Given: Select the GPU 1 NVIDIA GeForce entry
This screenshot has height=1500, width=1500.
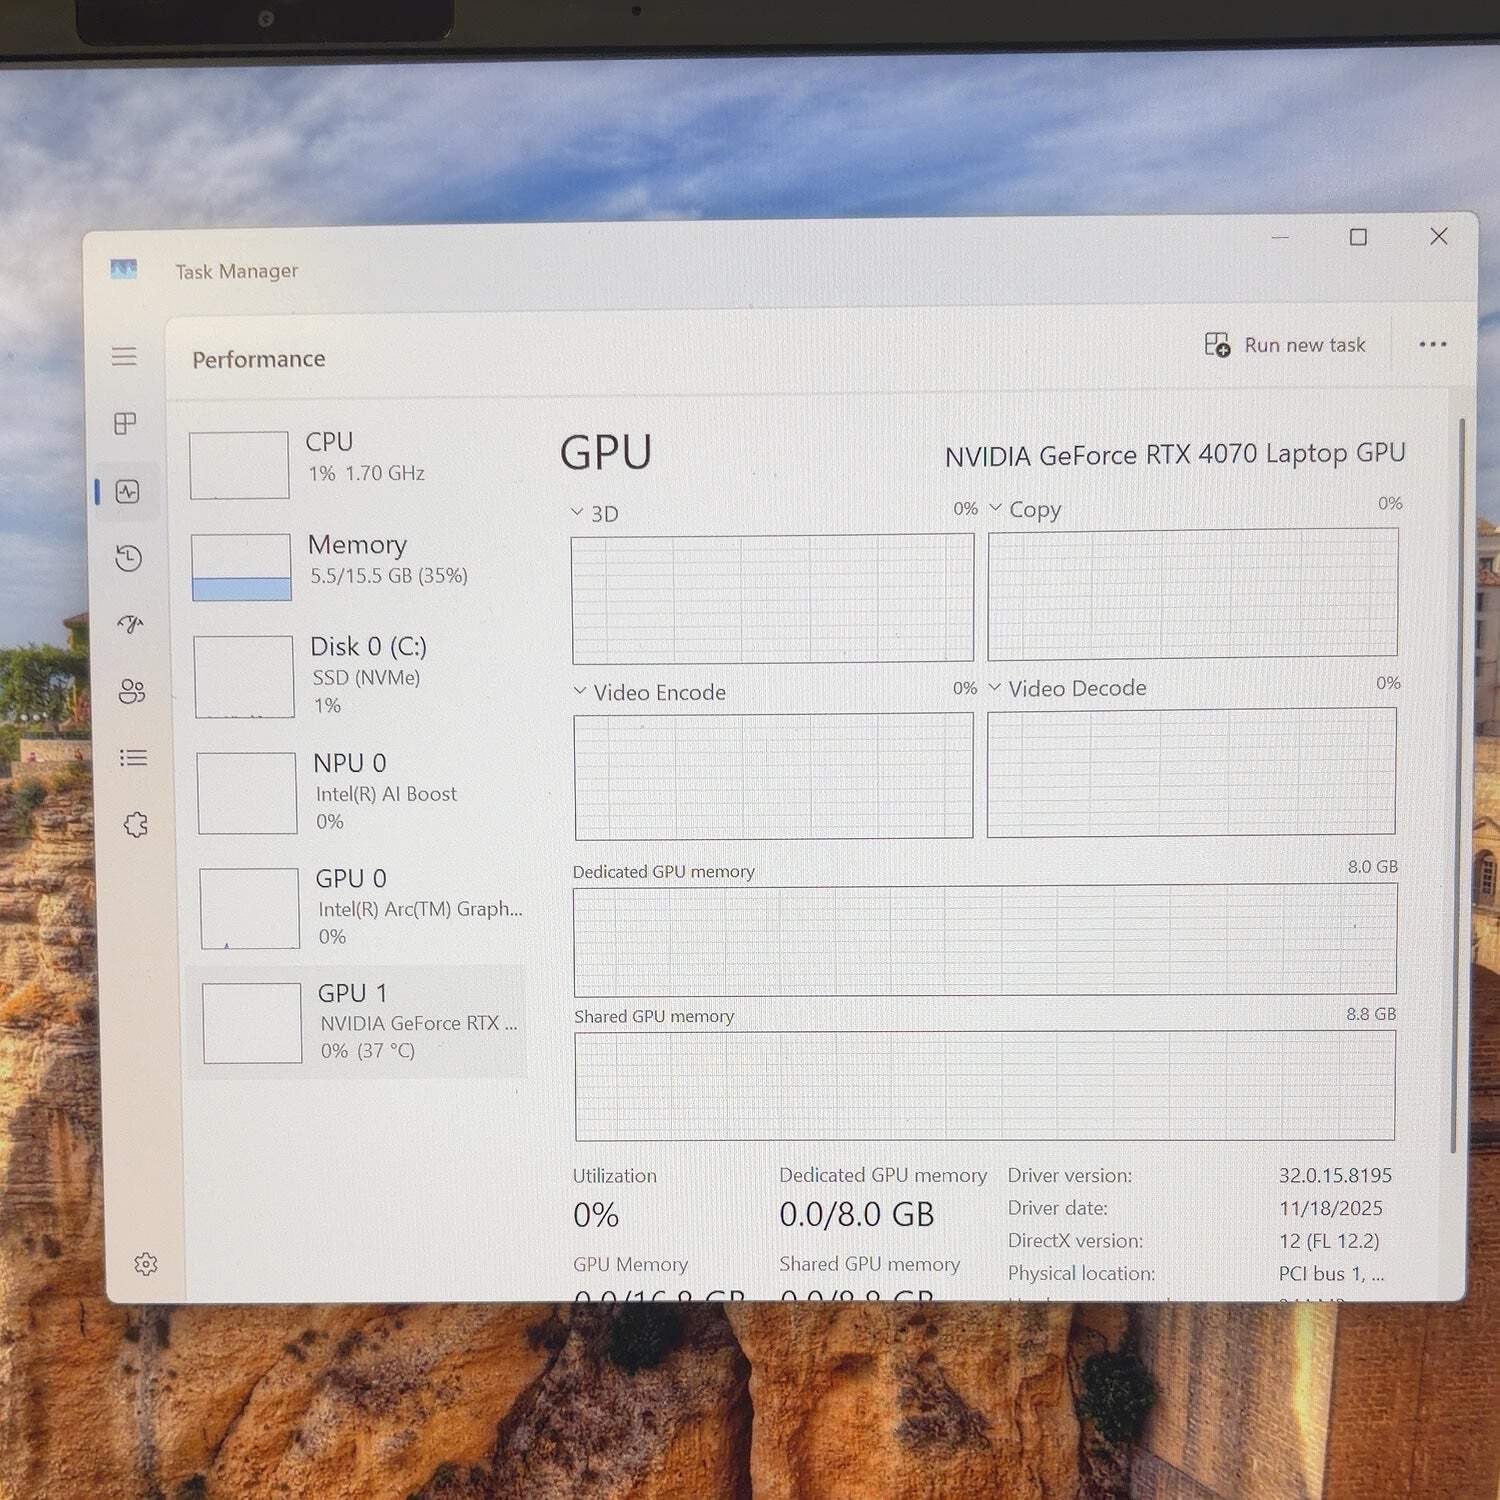Looking at the screenshot, I should click(x=357, y=1021).
